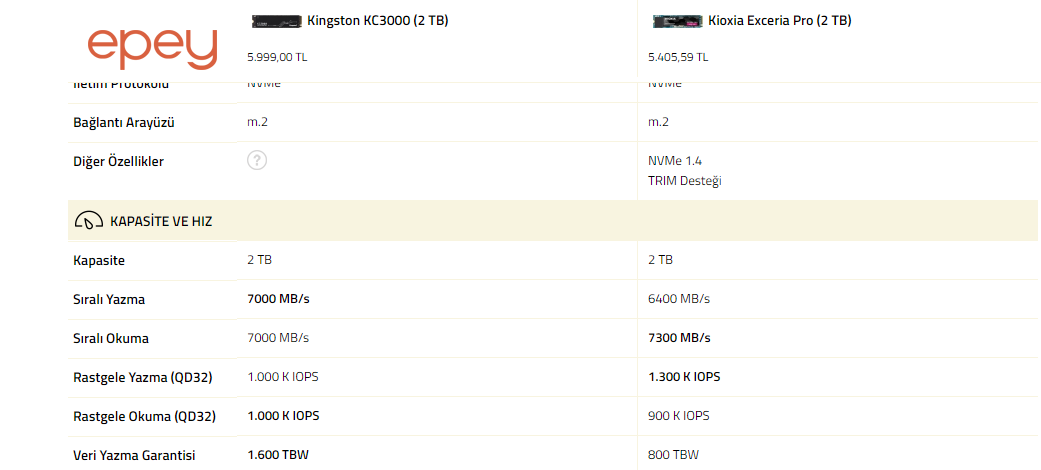1041x470 pixels.
Task: Collapse the KAPASİTE VE HIZ section header
Action: pyautogui.click(x=161, y=221)
